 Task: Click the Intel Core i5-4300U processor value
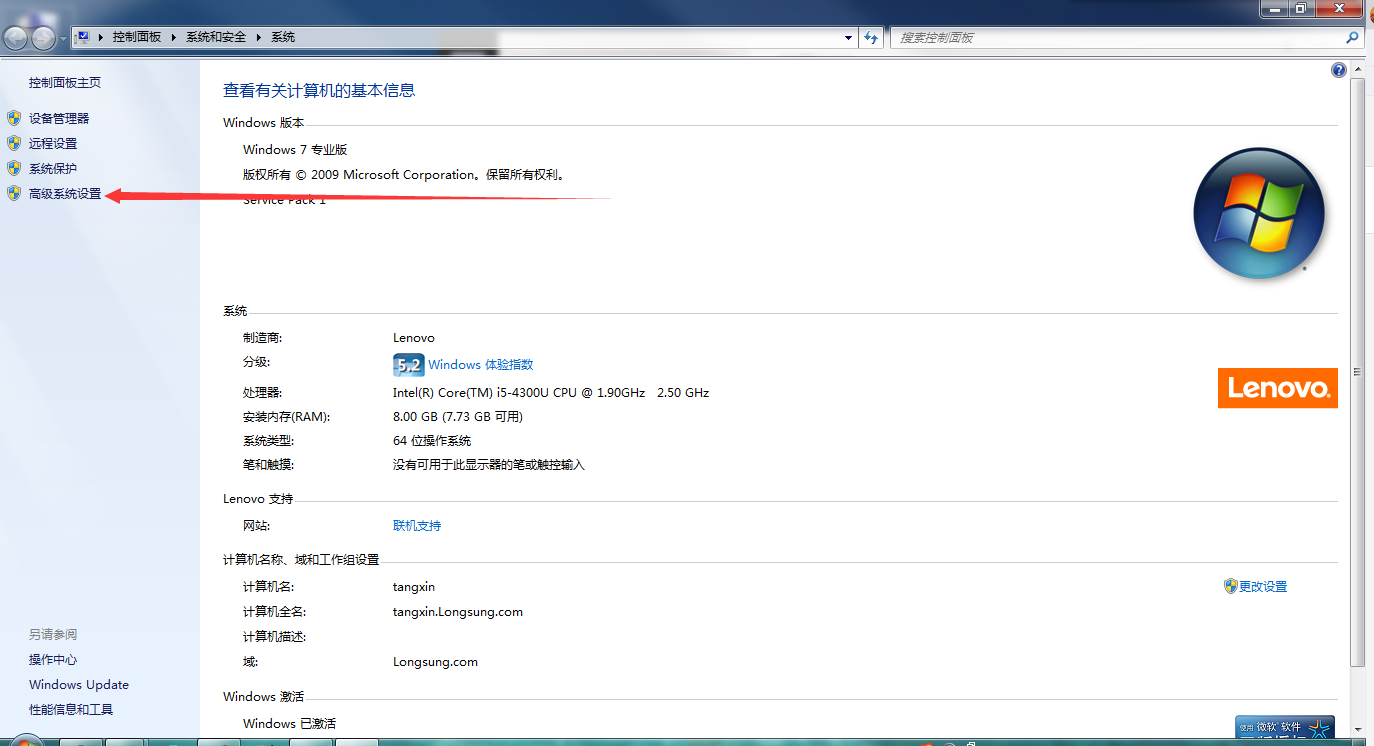pyautogui.click(x=551, y=393)
